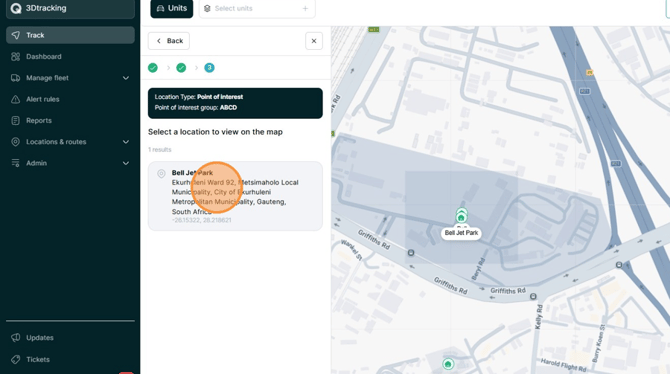Click the Manage fleet truck icon
The image size is (670, 374).
pyautogui.click(x=15, y=78)
